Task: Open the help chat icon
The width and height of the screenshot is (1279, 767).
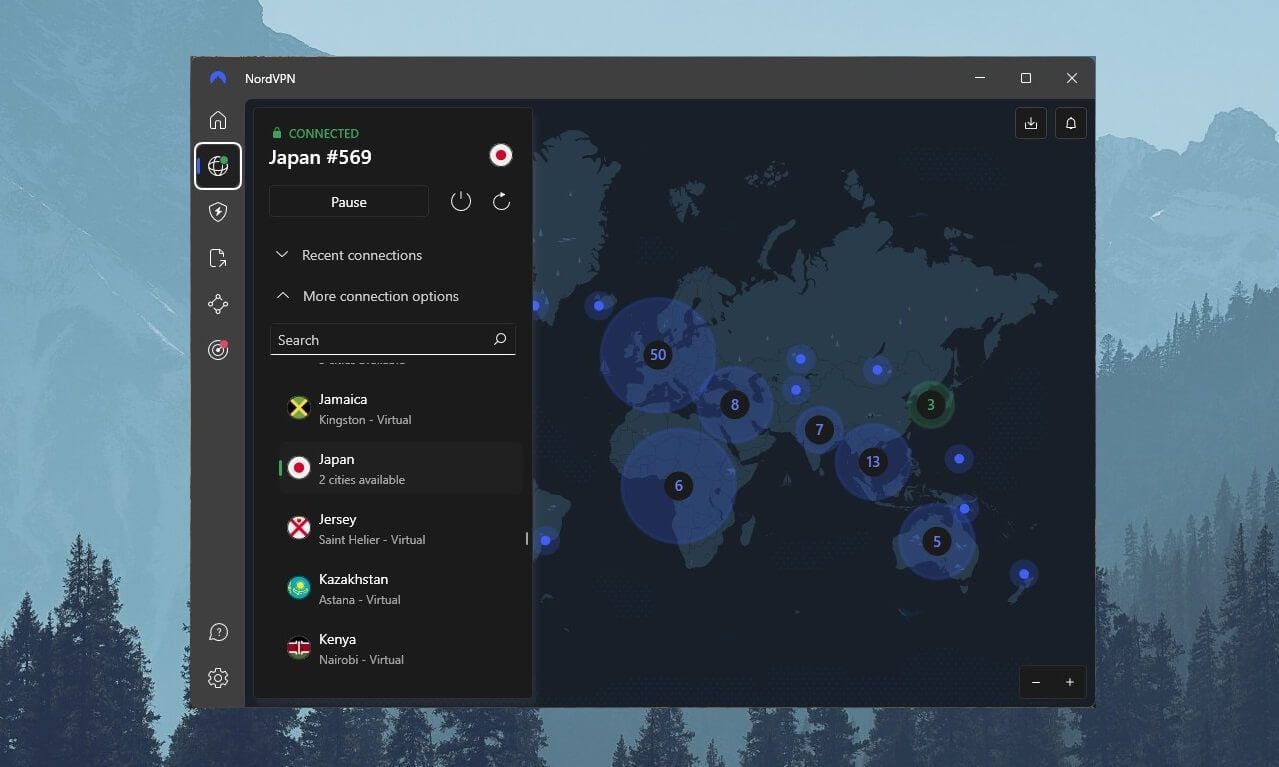Action: click(x=218, y=632)
